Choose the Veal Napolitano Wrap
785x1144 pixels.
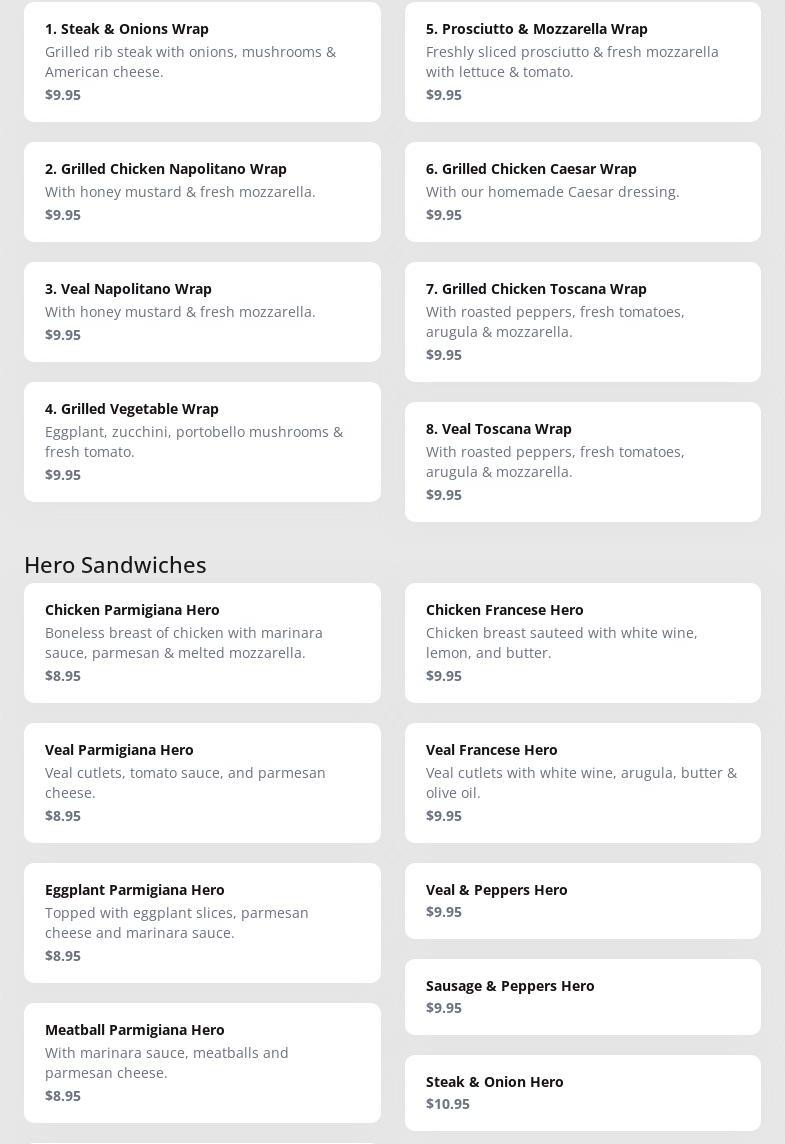coord(202,311)
